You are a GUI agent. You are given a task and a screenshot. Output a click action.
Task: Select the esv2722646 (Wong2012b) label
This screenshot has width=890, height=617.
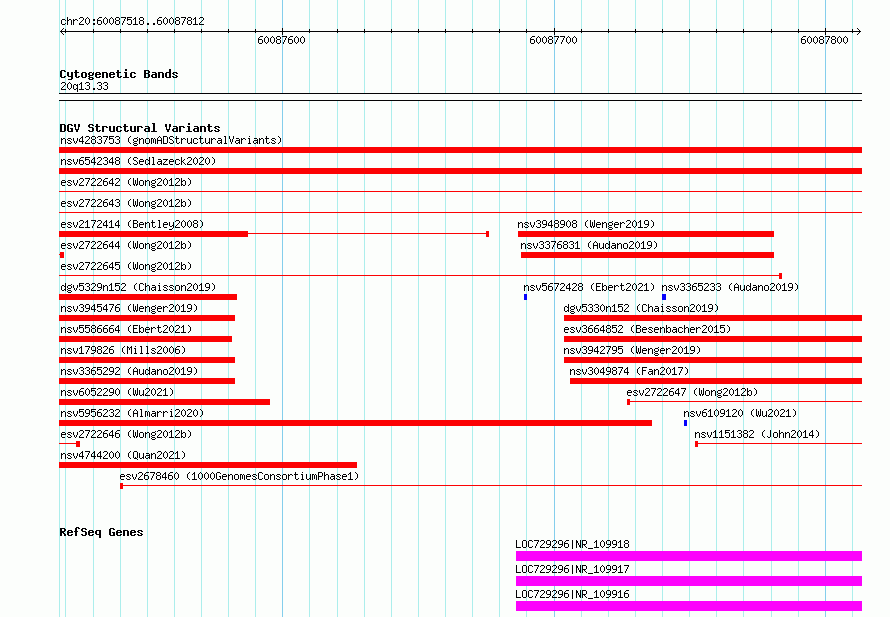point(126,434)
